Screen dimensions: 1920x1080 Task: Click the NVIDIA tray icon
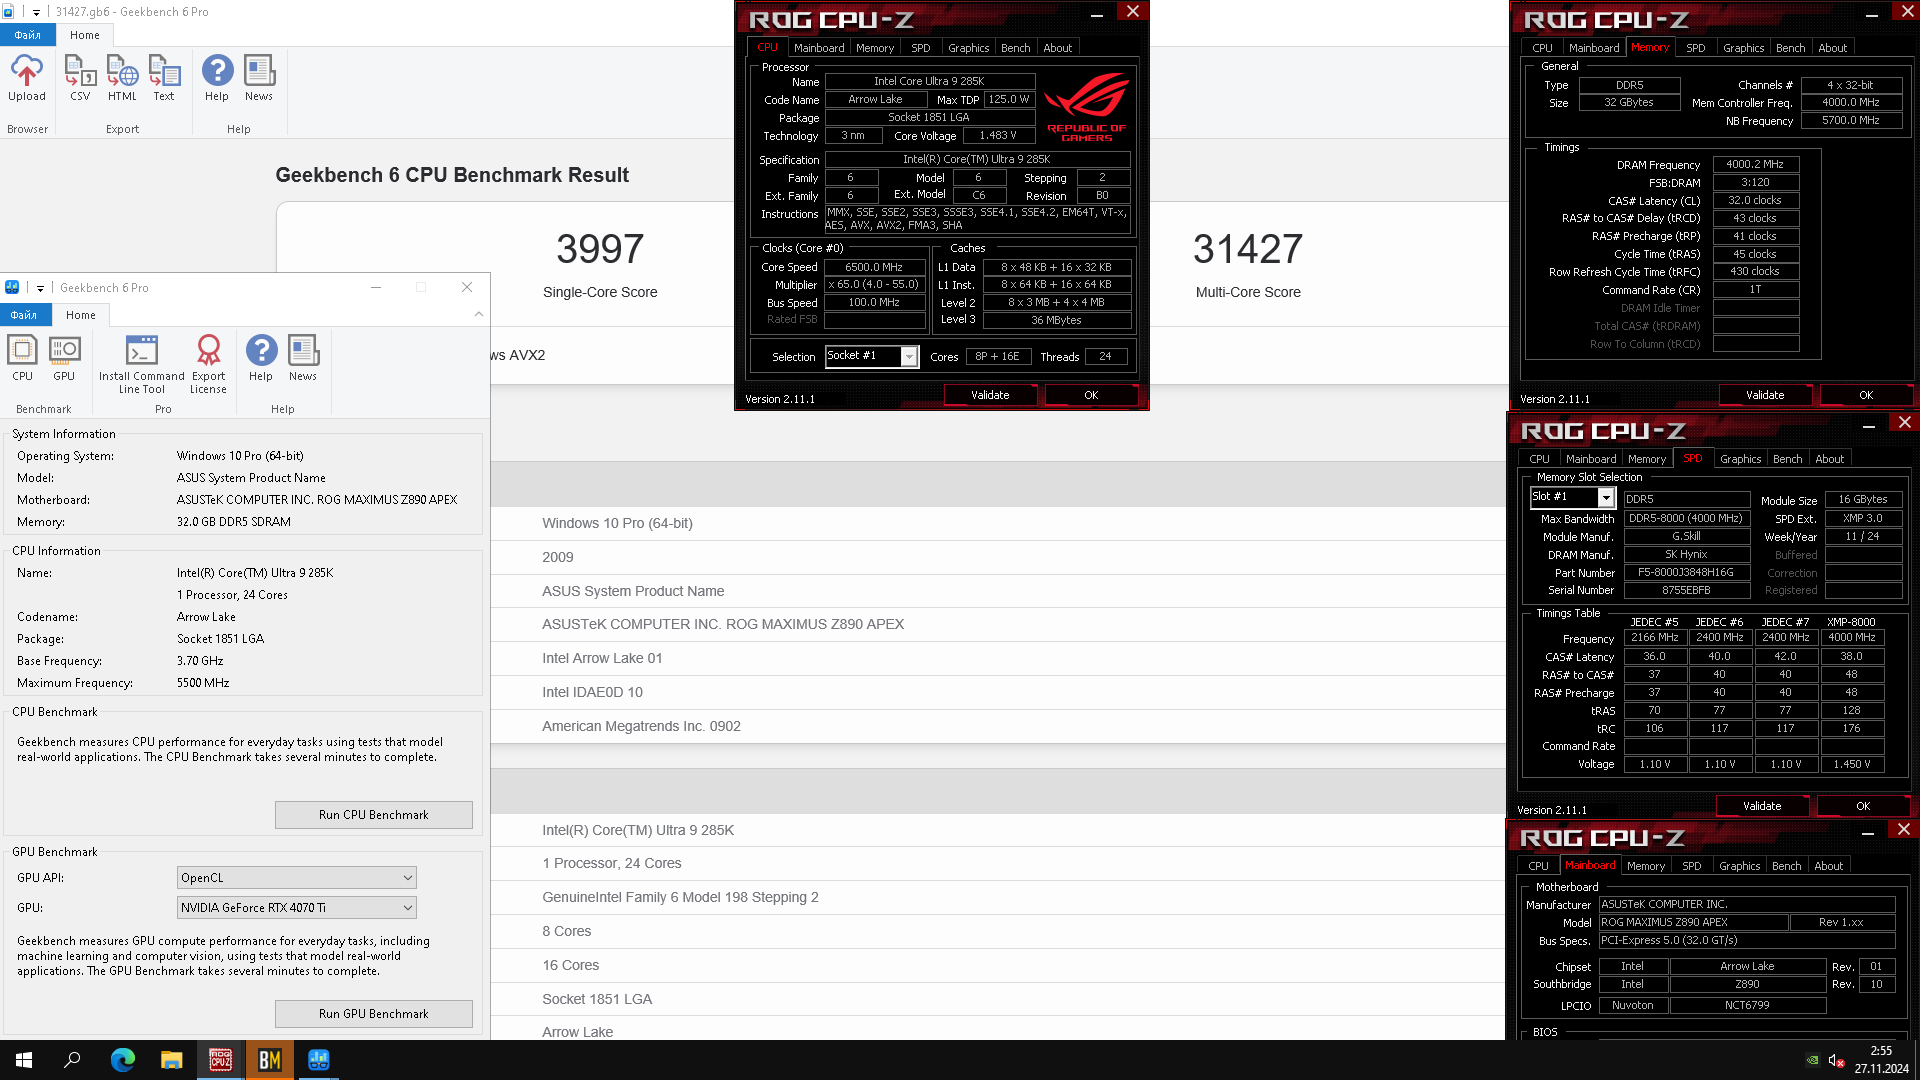(1812, 1060)
